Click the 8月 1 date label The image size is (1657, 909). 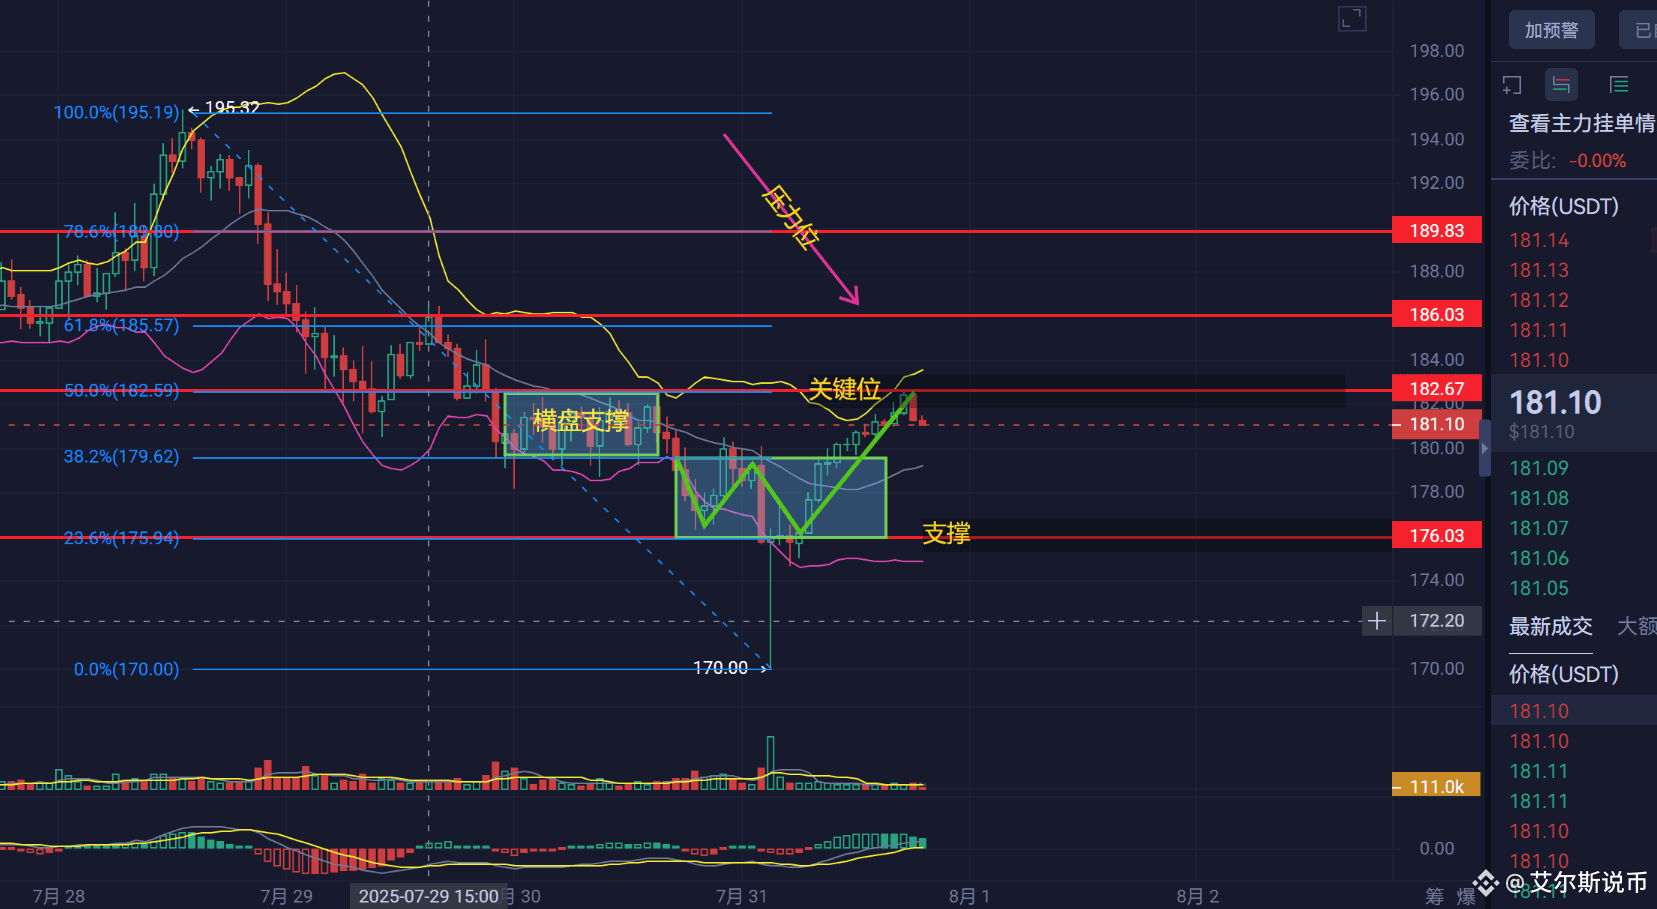click(x=969, y=896)
